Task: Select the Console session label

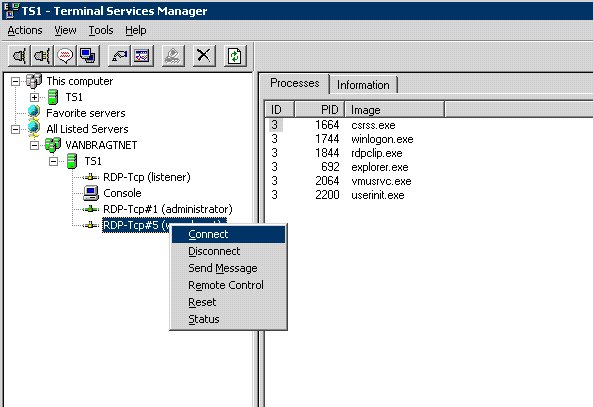Action: click(122, 193)
